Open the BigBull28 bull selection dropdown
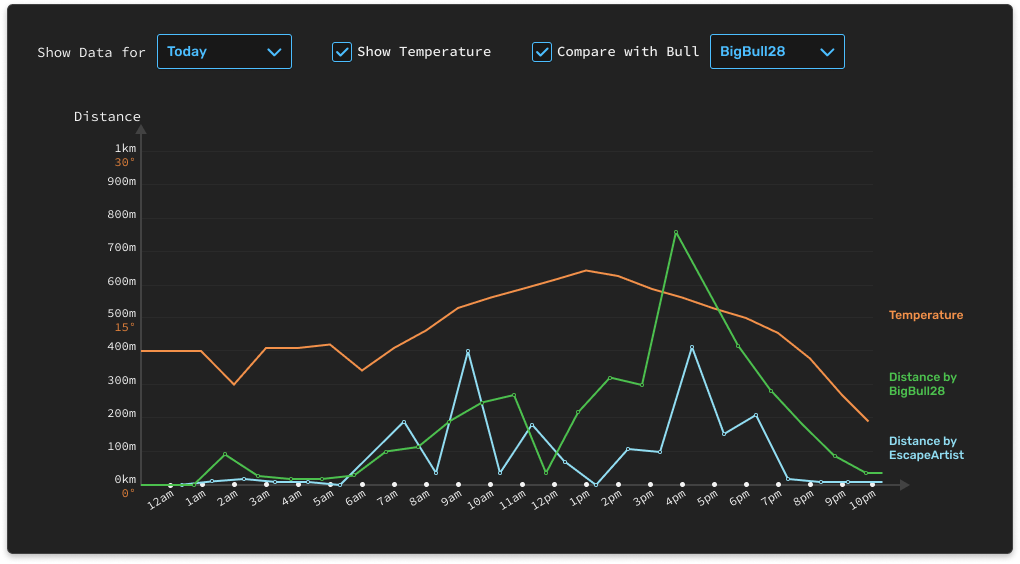Viewport: 1020px width, 564px height. coord(777,51)
